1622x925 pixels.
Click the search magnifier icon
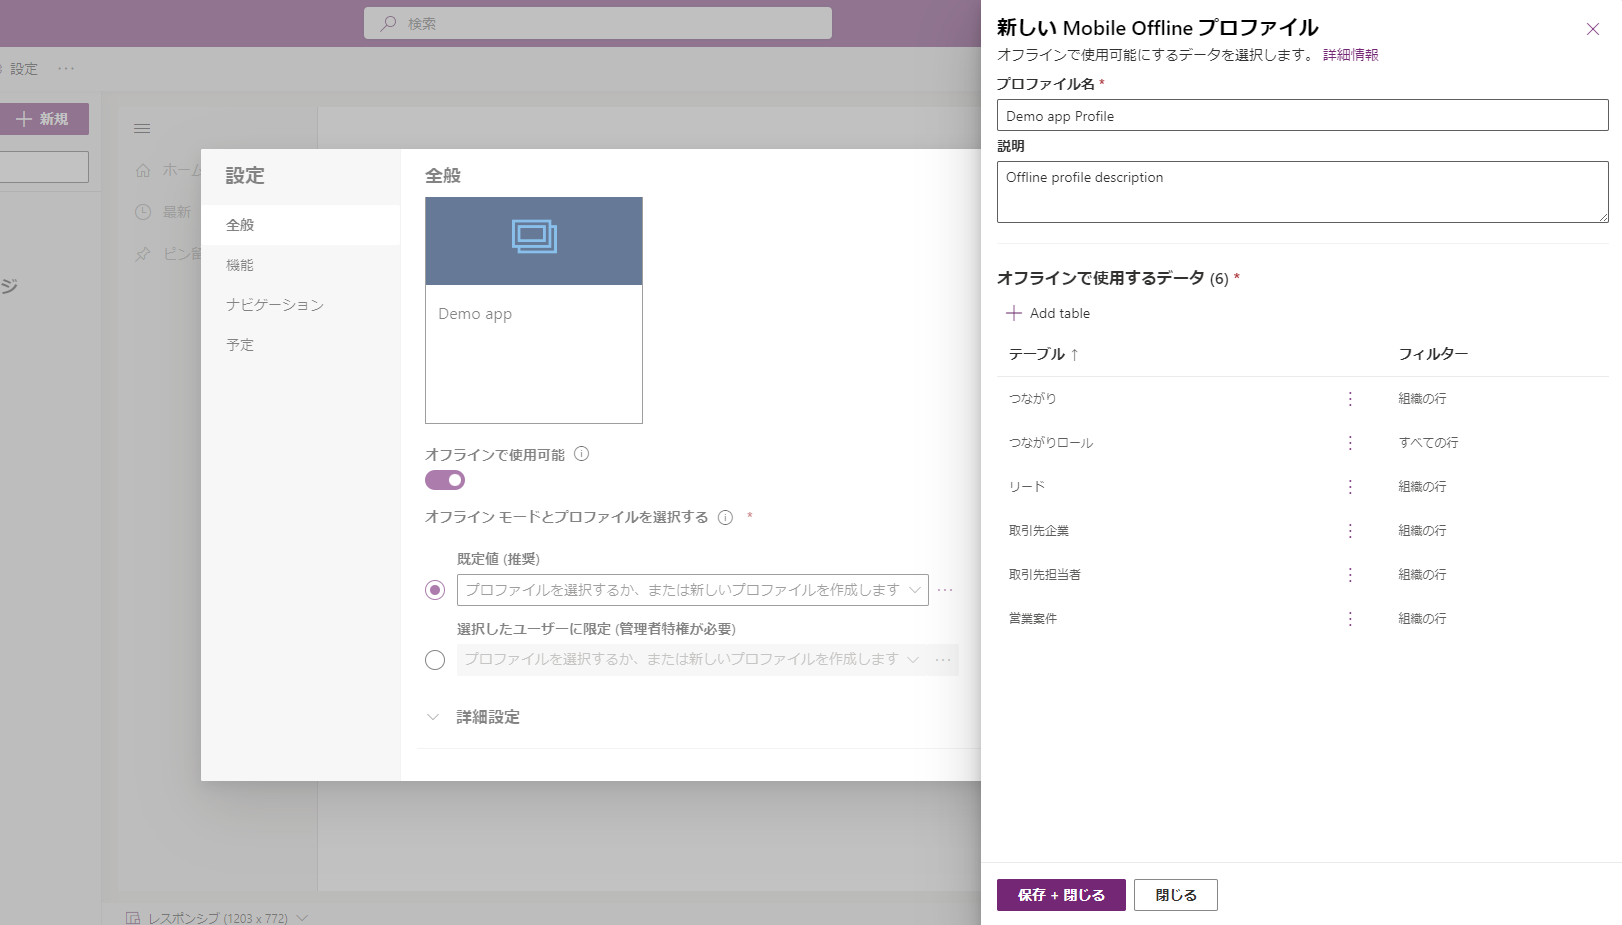pyautogui.click(x=388, y=23)
